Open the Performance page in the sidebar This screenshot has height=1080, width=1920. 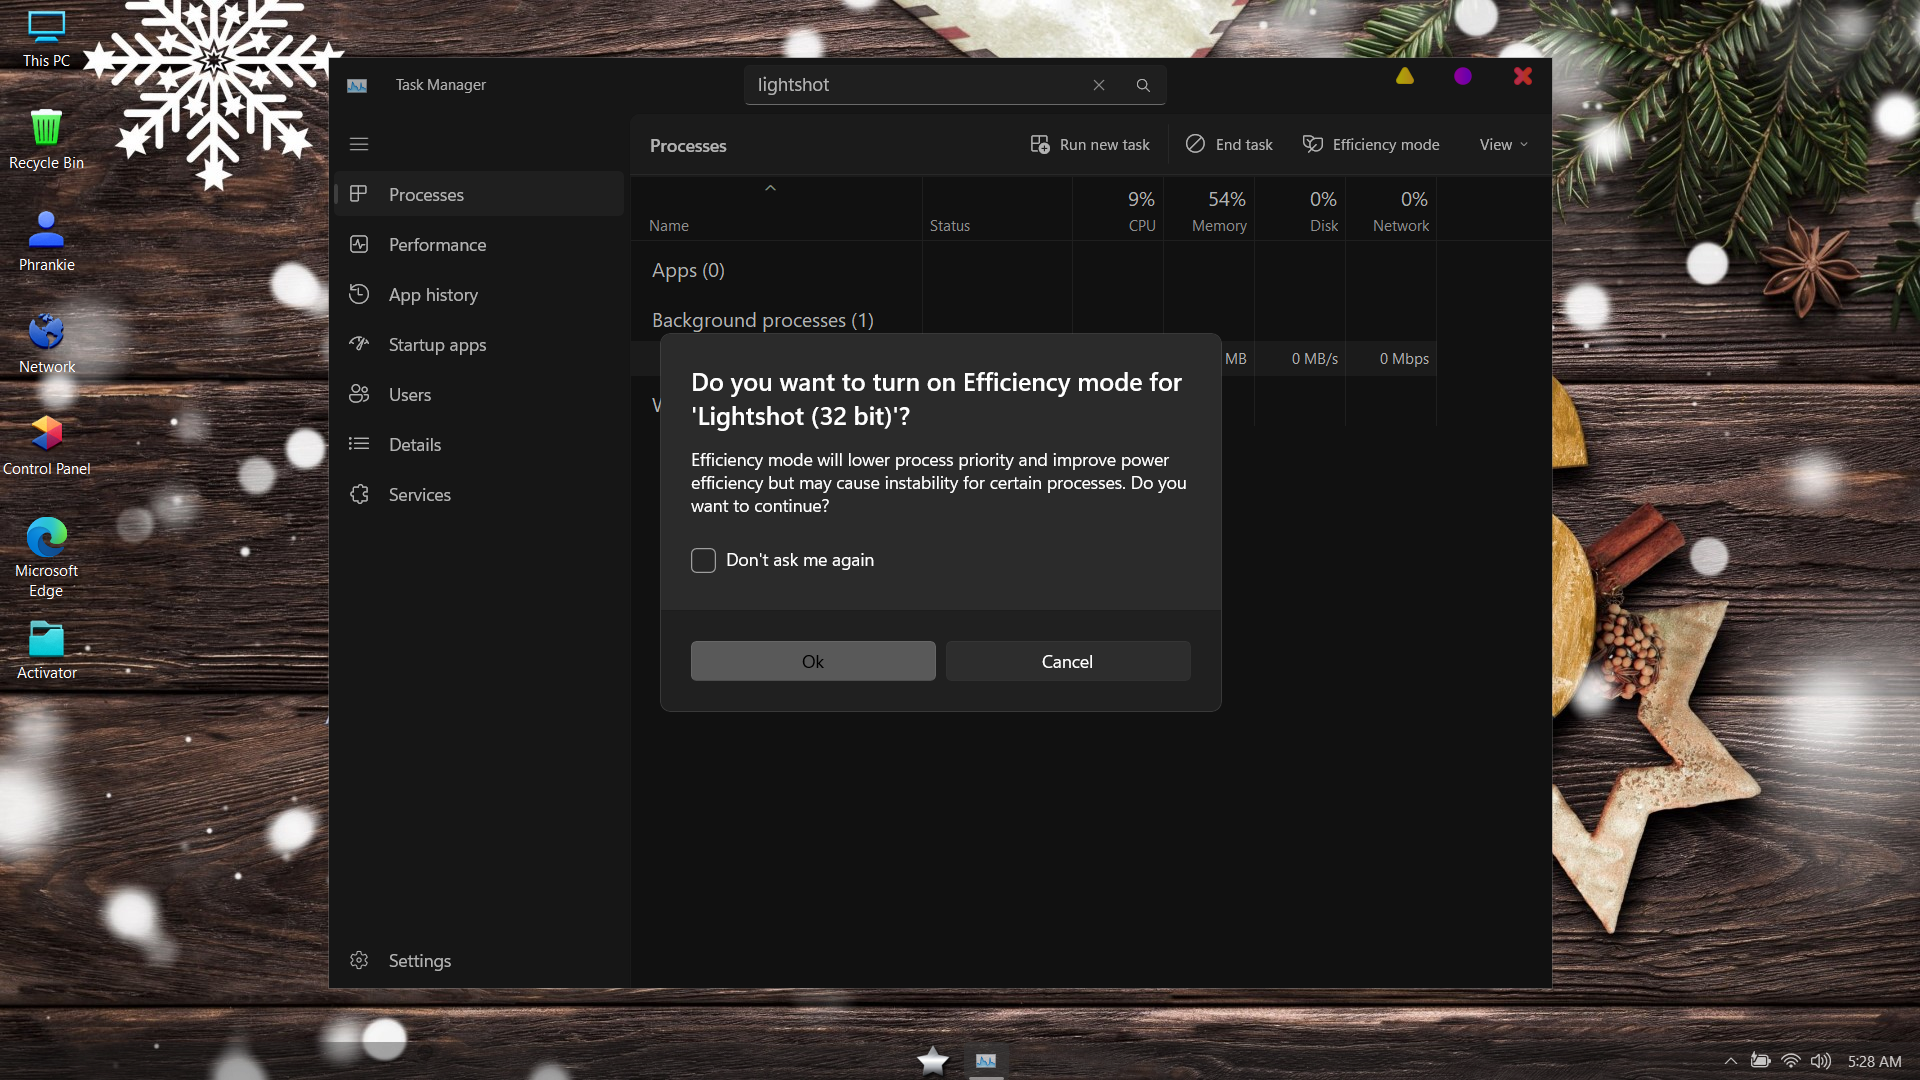point(437,245)
